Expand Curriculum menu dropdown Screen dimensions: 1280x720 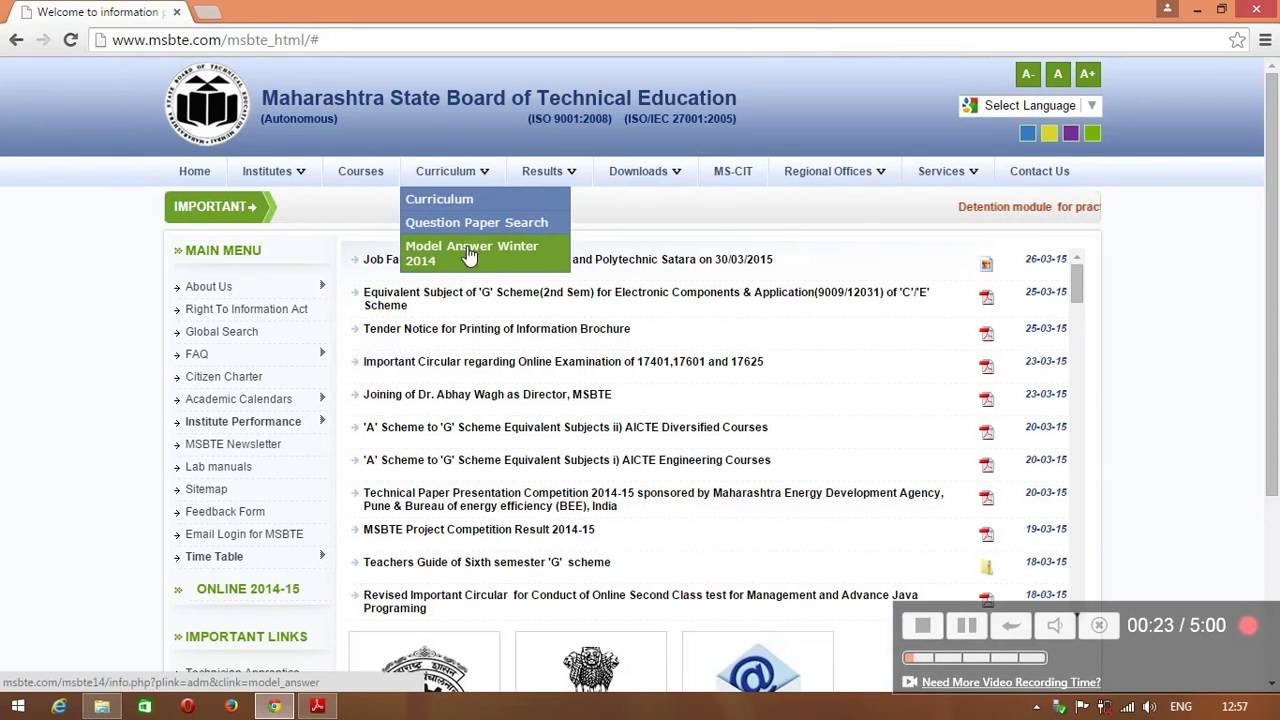point(452,171)
